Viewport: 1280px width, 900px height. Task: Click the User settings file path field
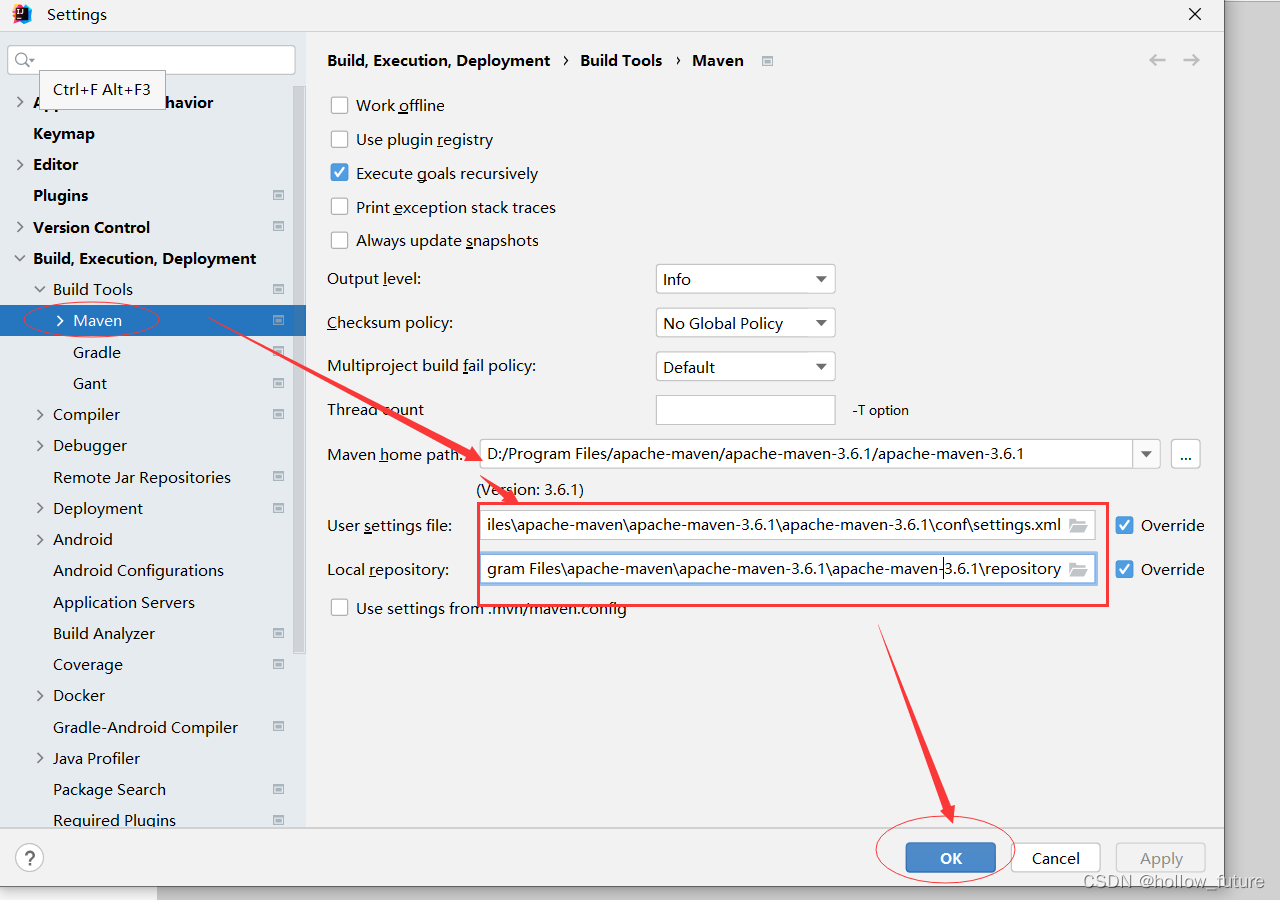(x=787, y=525)
